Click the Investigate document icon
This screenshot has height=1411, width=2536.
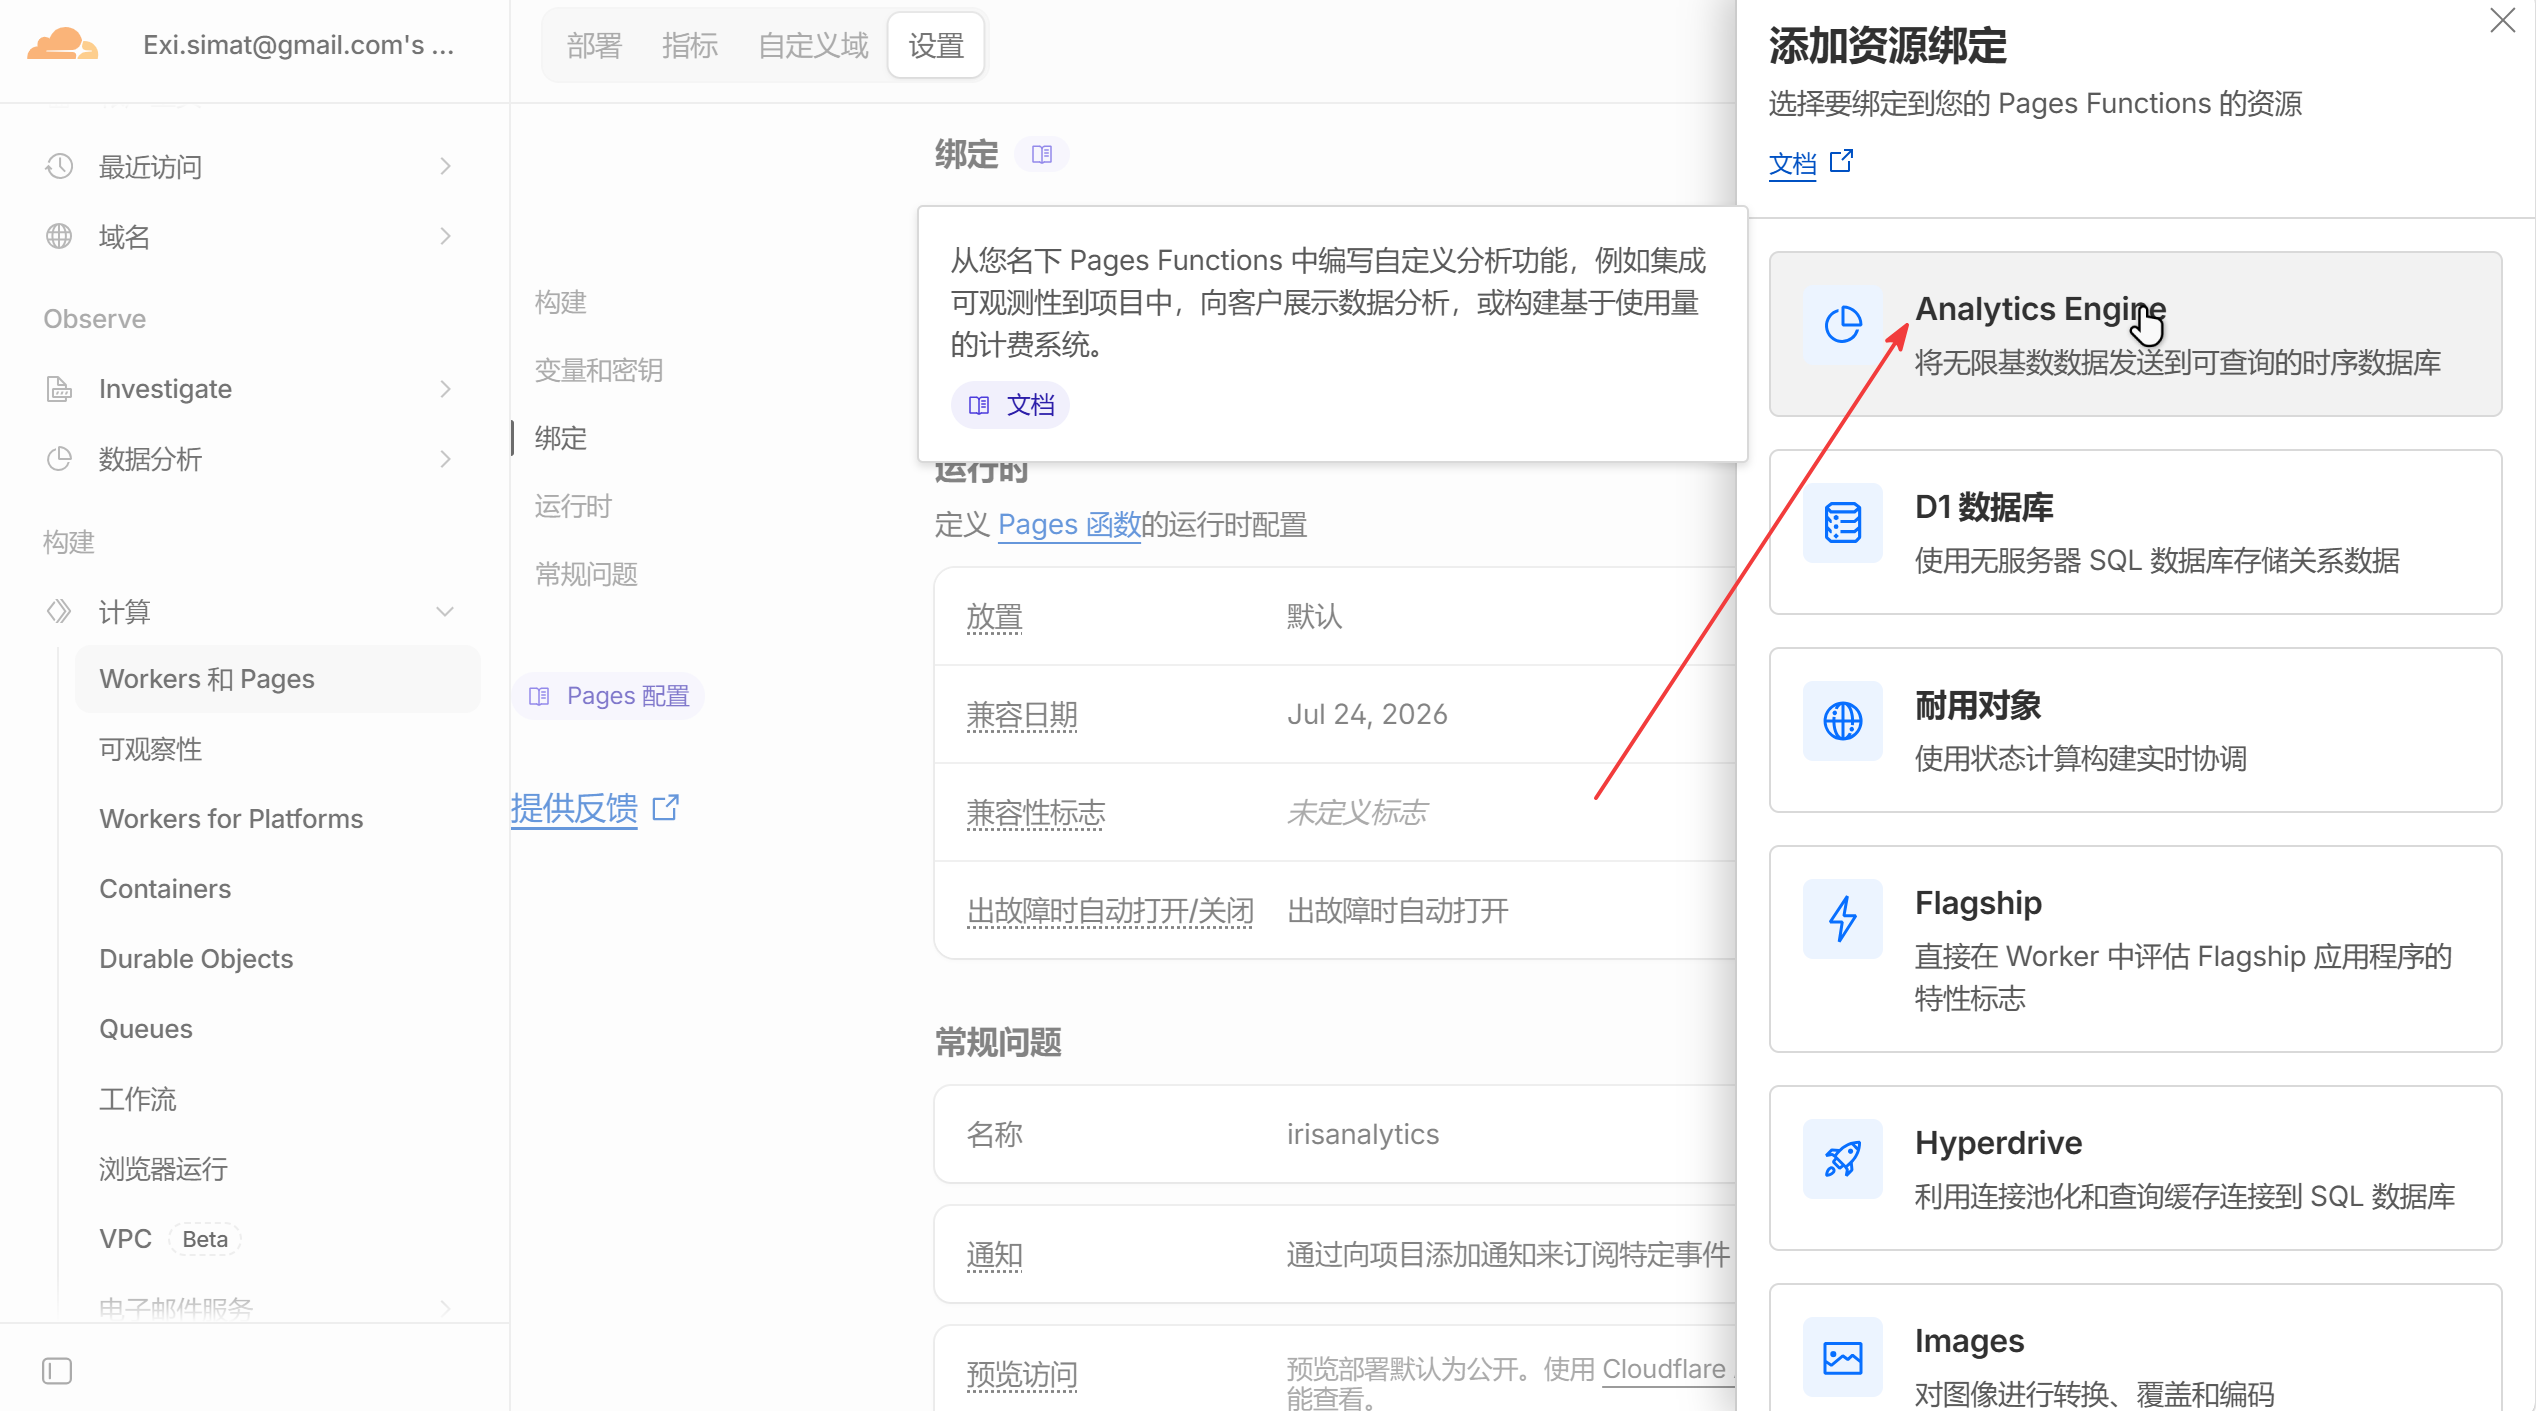59,388
